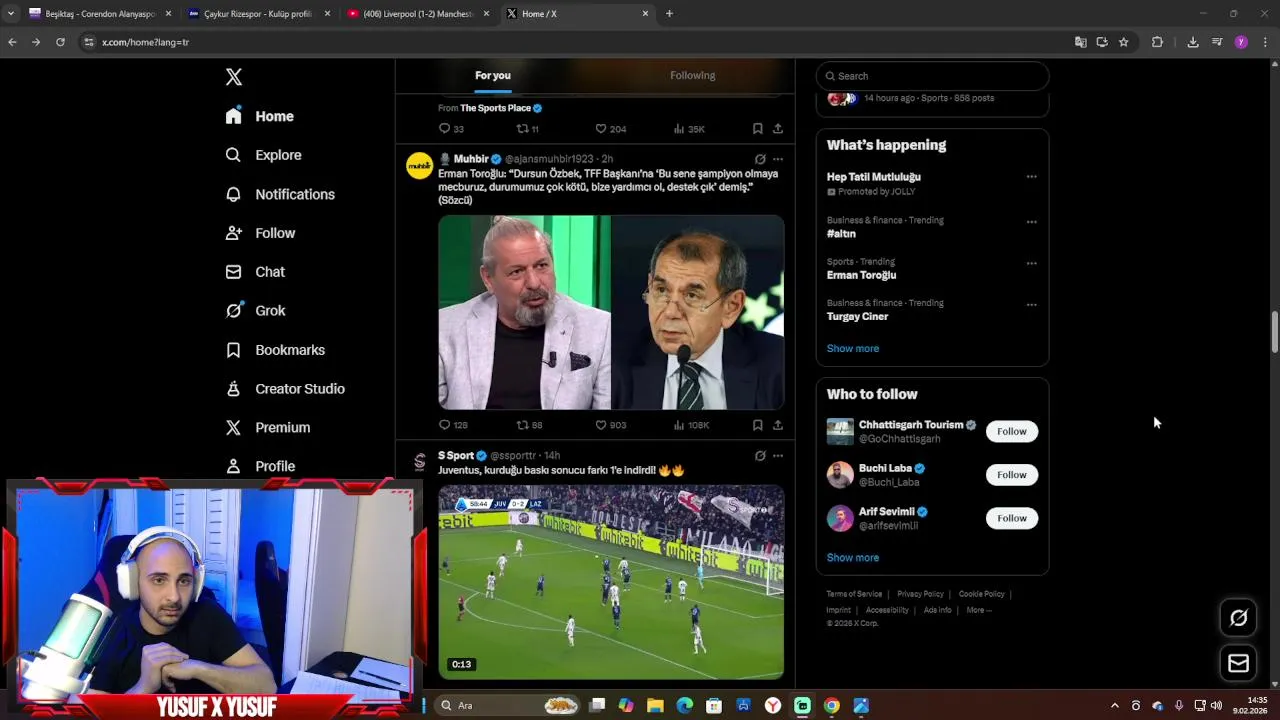The image size is (1280, 720).
Task: Open the Erman Toroğlu trending topic
Action: click(861, 275)
